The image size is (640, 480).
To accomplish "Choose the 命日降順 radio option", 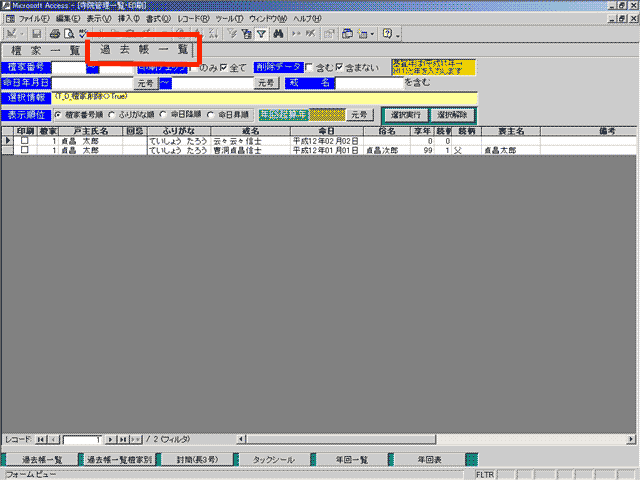I will click(x=166, y=115).
